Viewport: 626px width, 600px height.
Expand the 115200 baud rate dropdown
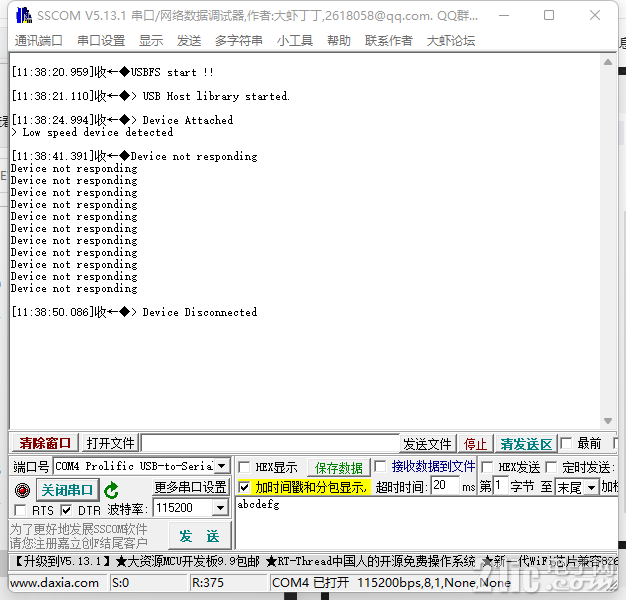pyautogui.click(x=220, y=508)
